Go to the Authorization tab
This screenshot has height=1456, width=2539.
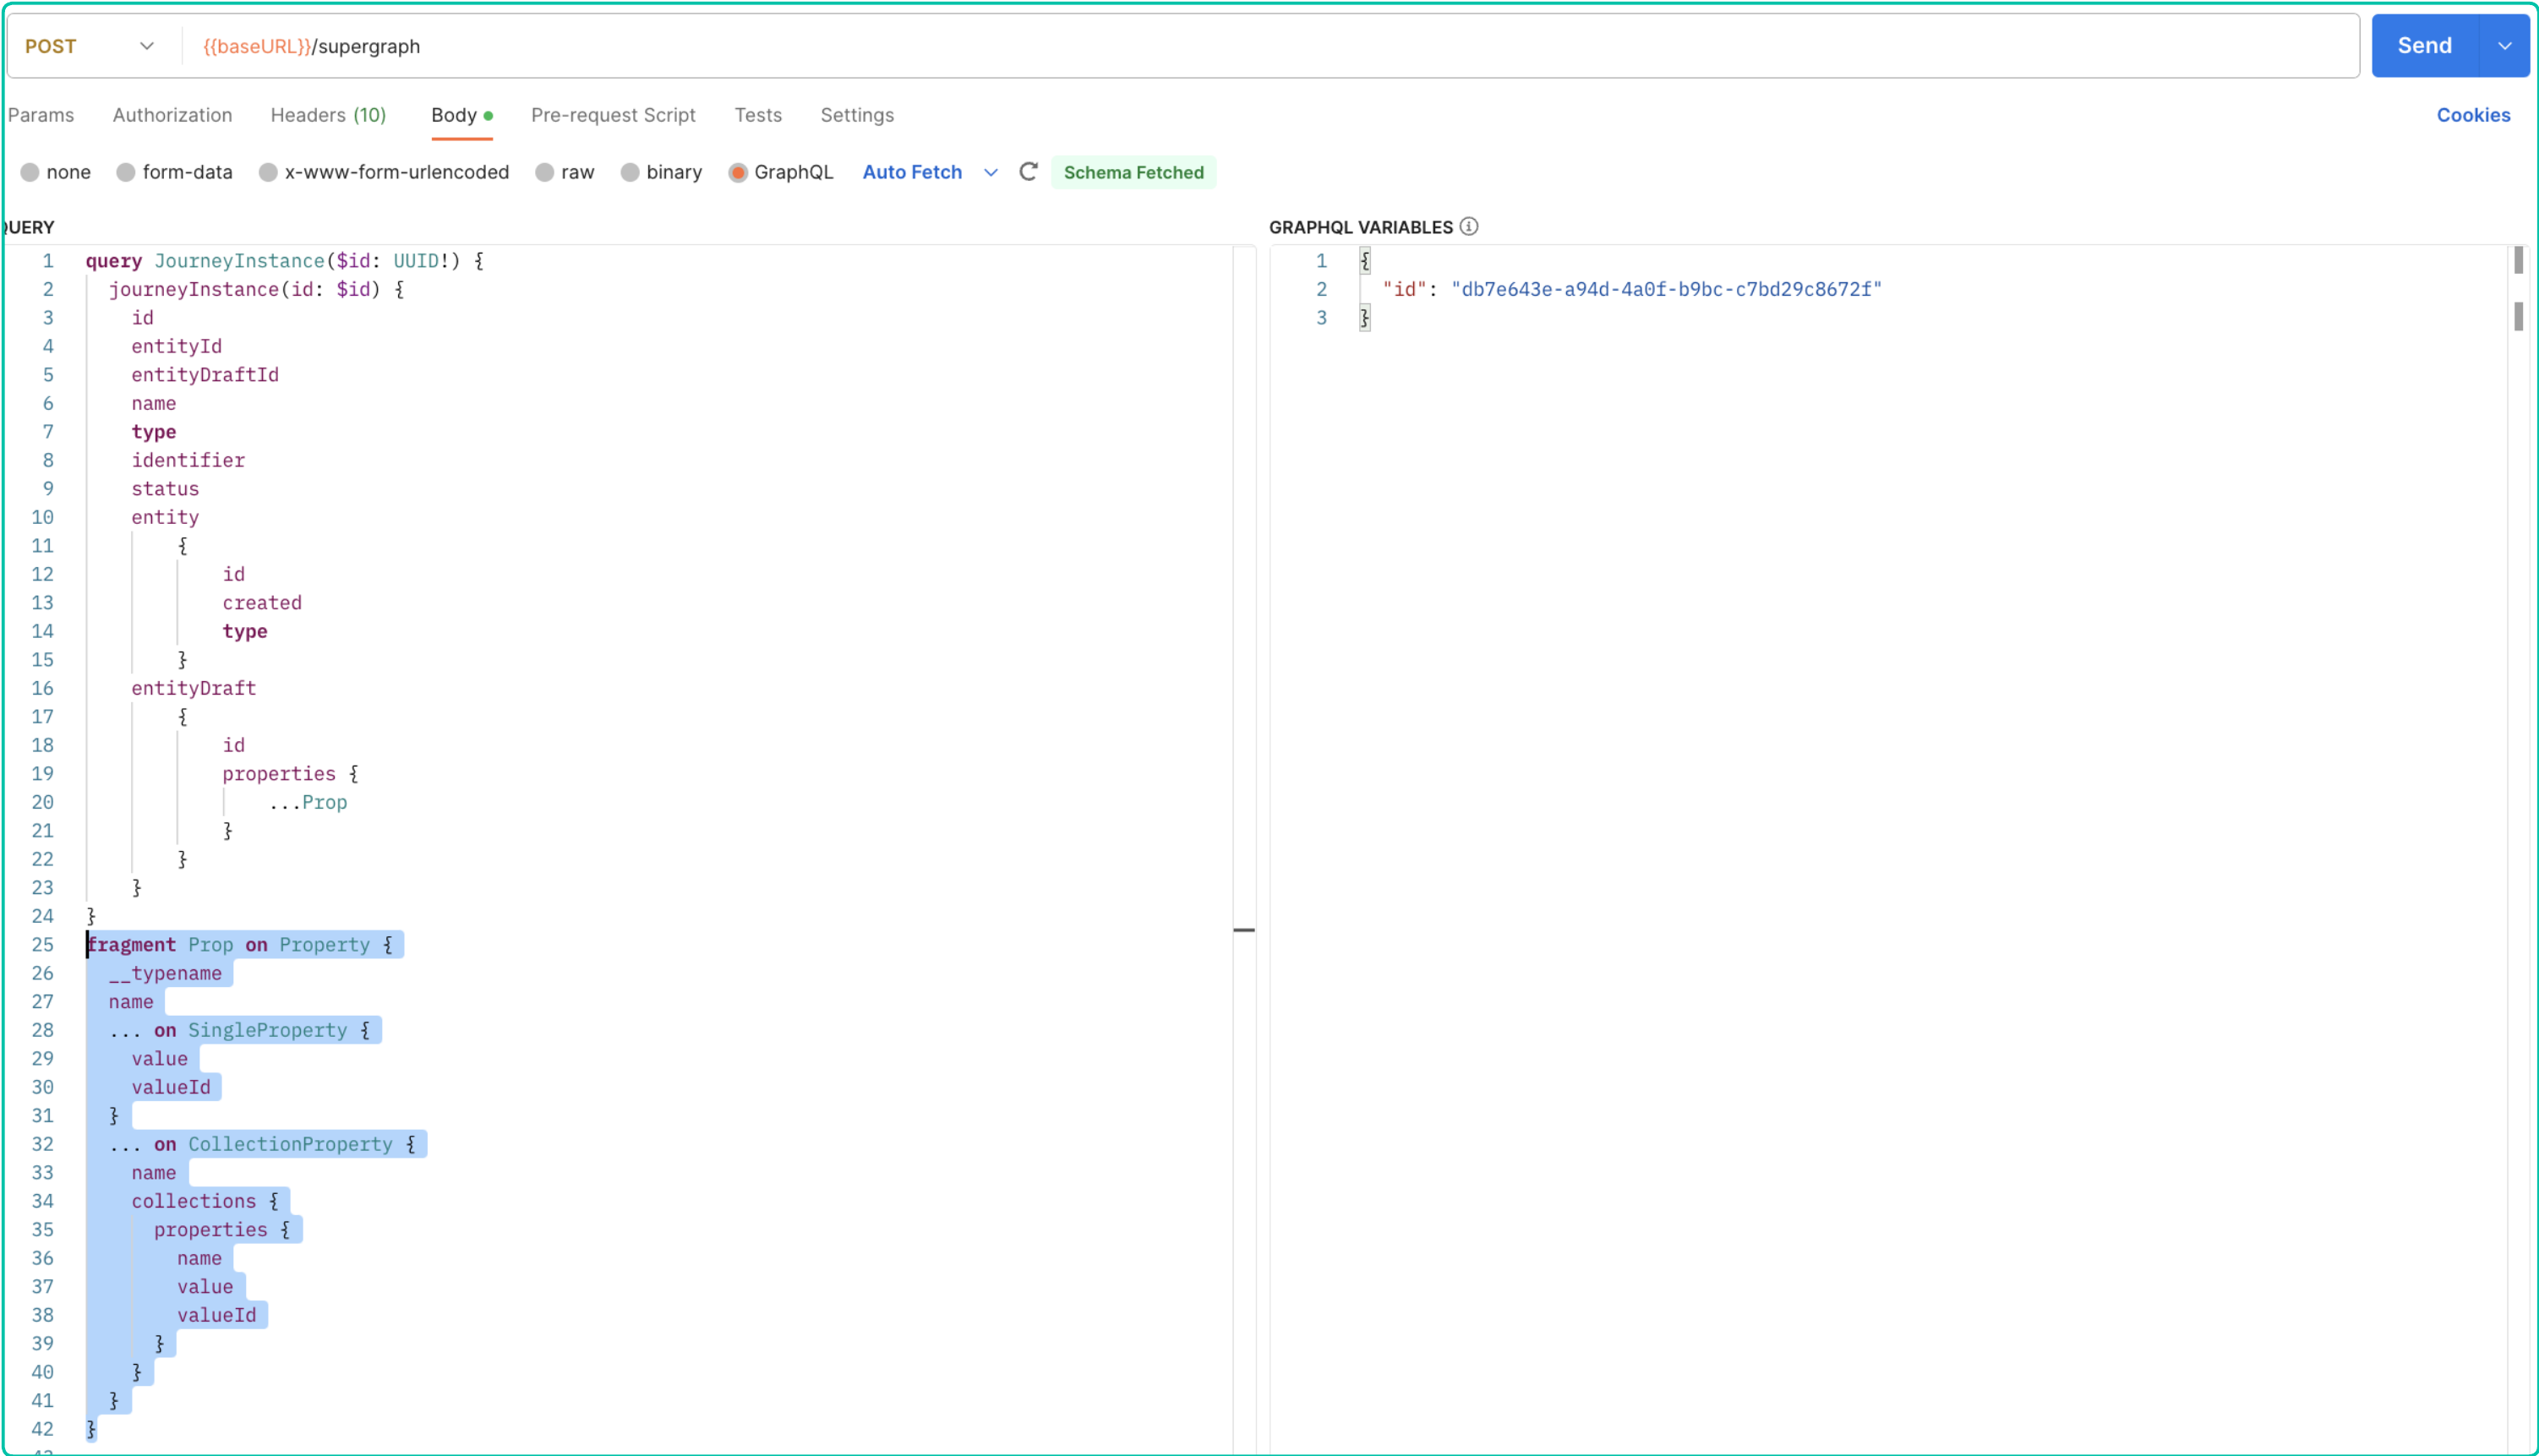point(172,115)
